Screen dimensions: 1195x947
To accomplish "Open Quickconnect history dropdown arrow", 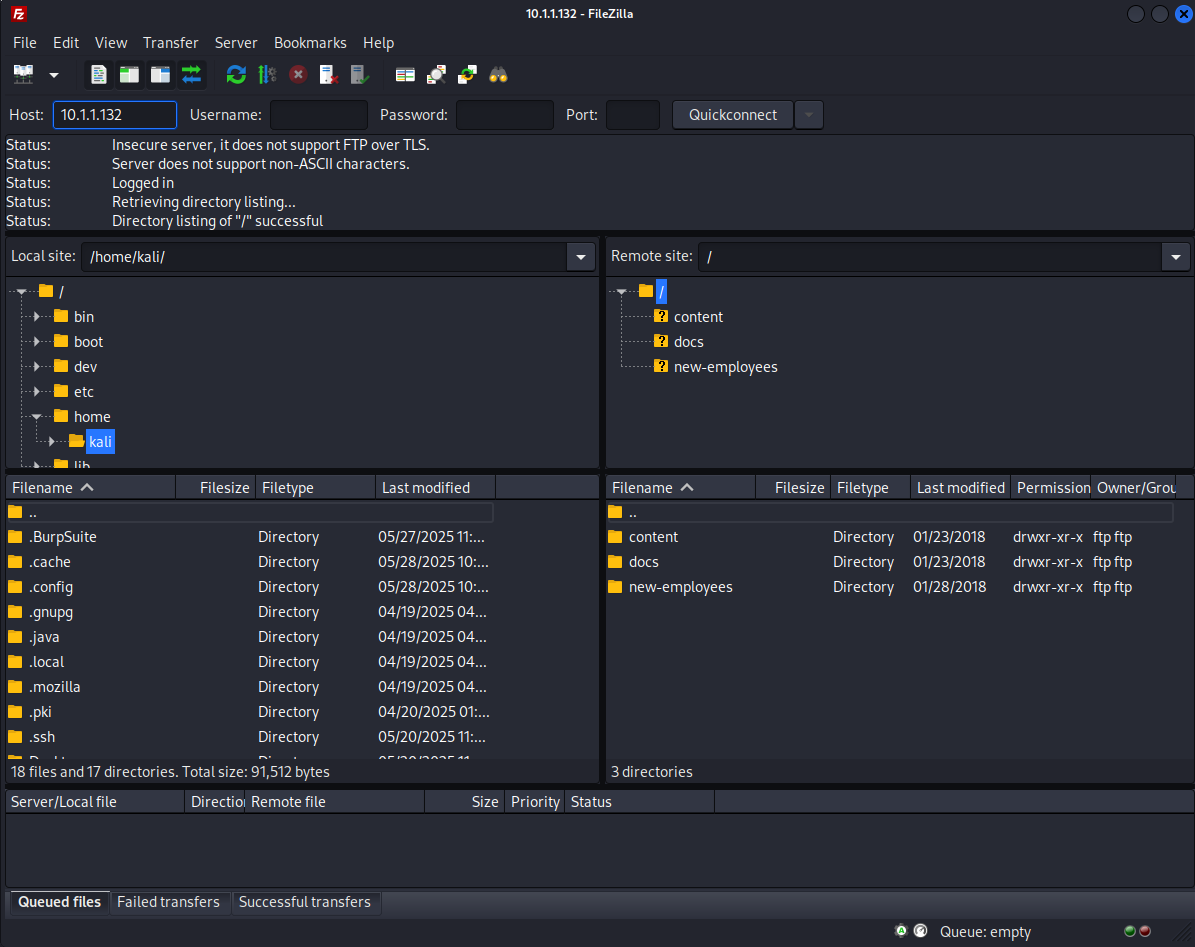I will pyautogui.click(x=809, y=115).
